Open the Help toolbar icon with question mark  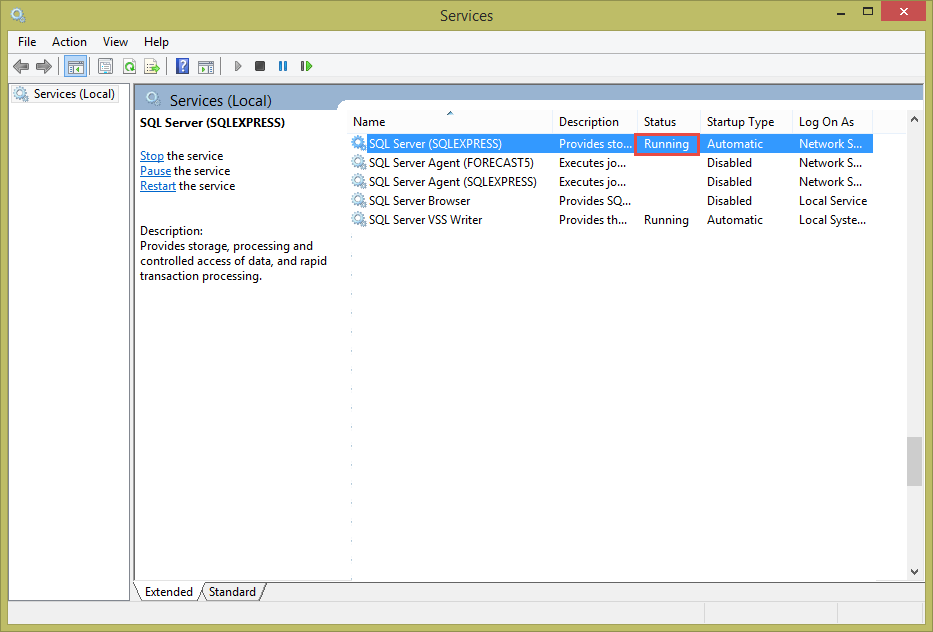click(183, 66)
